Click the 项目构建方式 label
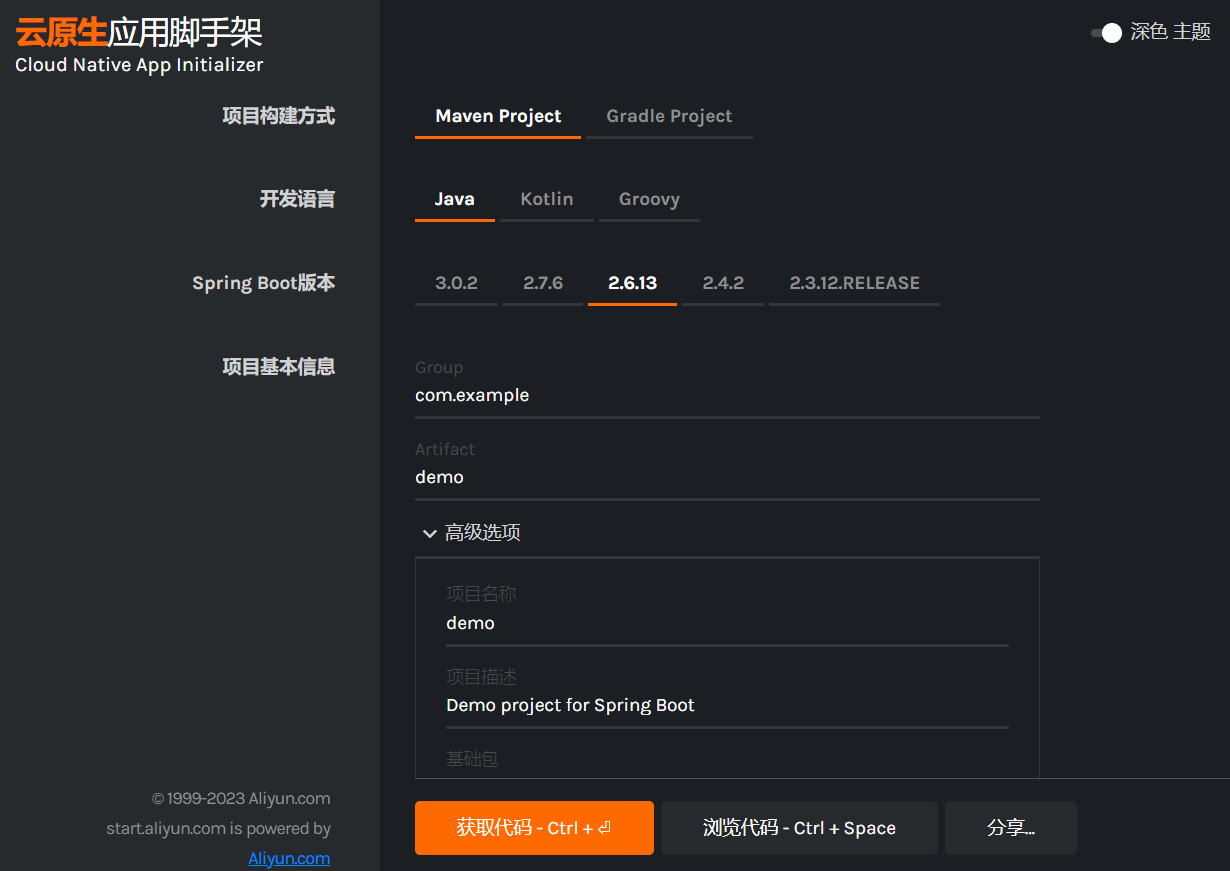This screenshot has width=1230, height=871. [x=278, y=116]
